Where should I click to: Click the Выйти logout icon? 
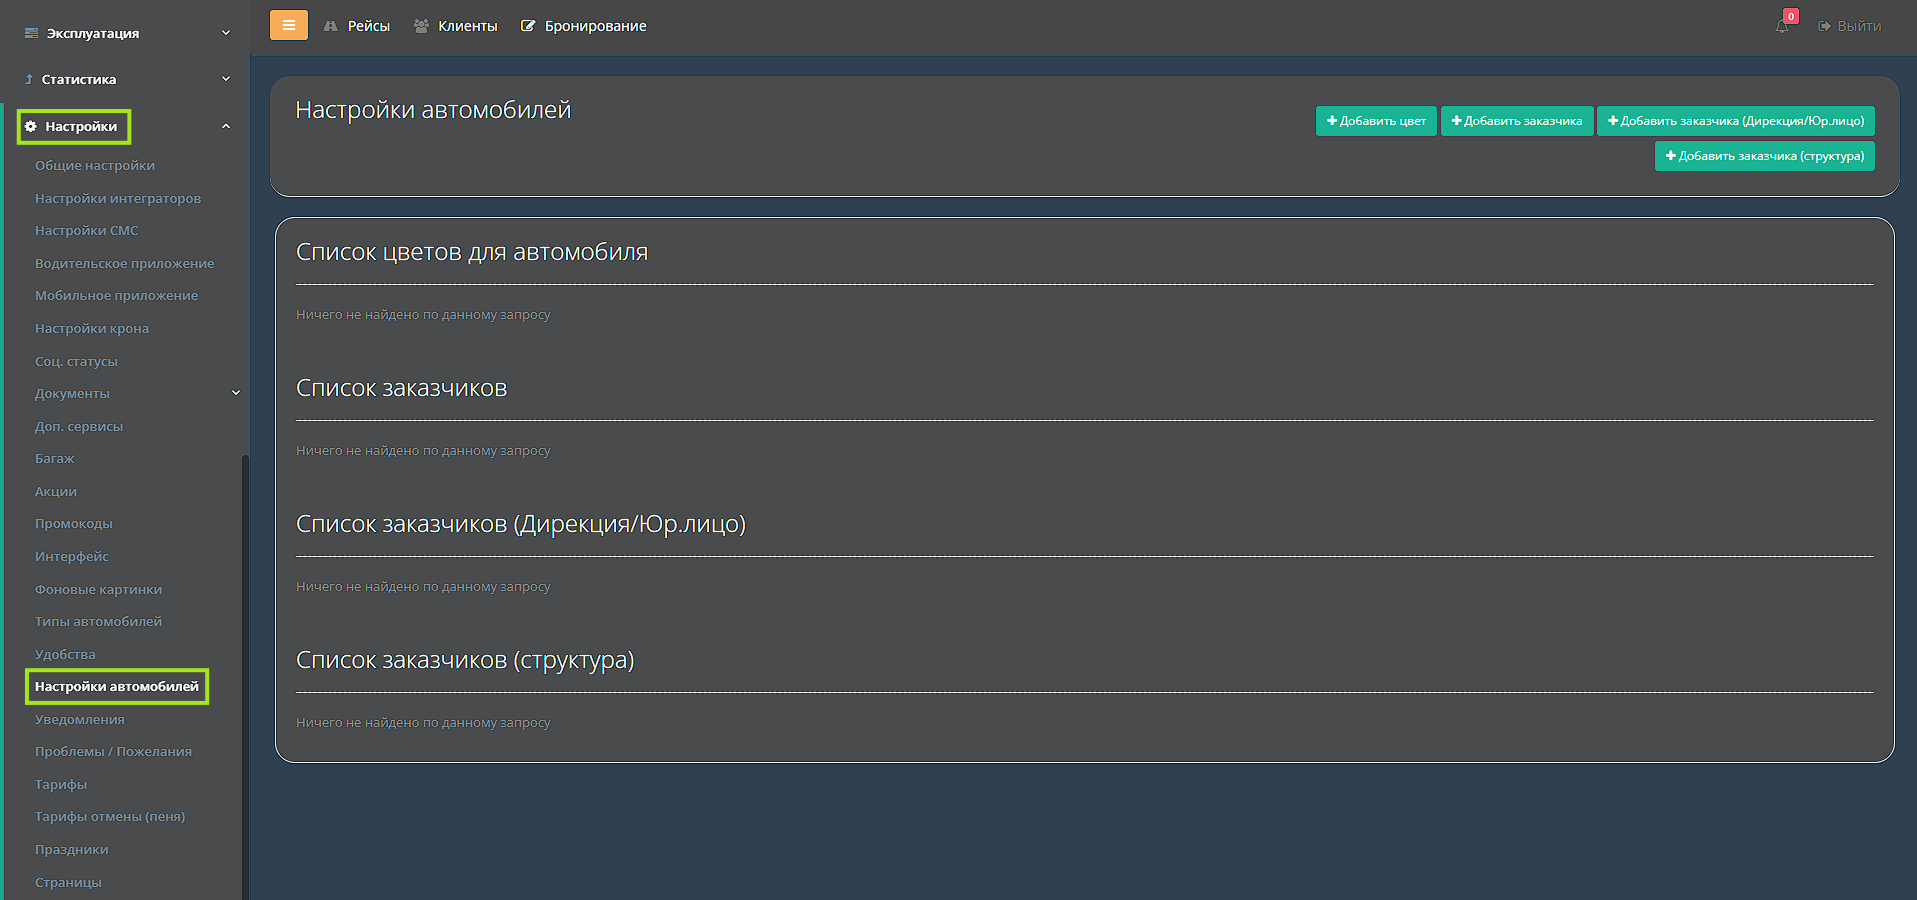click(1825, 26)
